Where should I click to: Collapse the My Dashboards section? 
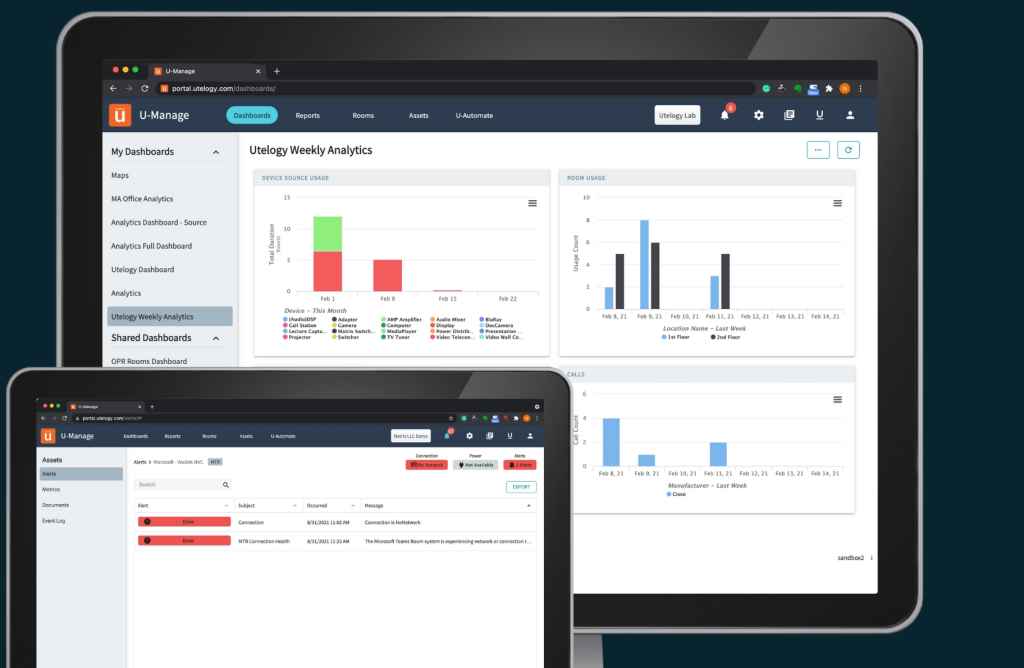[216, 152]
